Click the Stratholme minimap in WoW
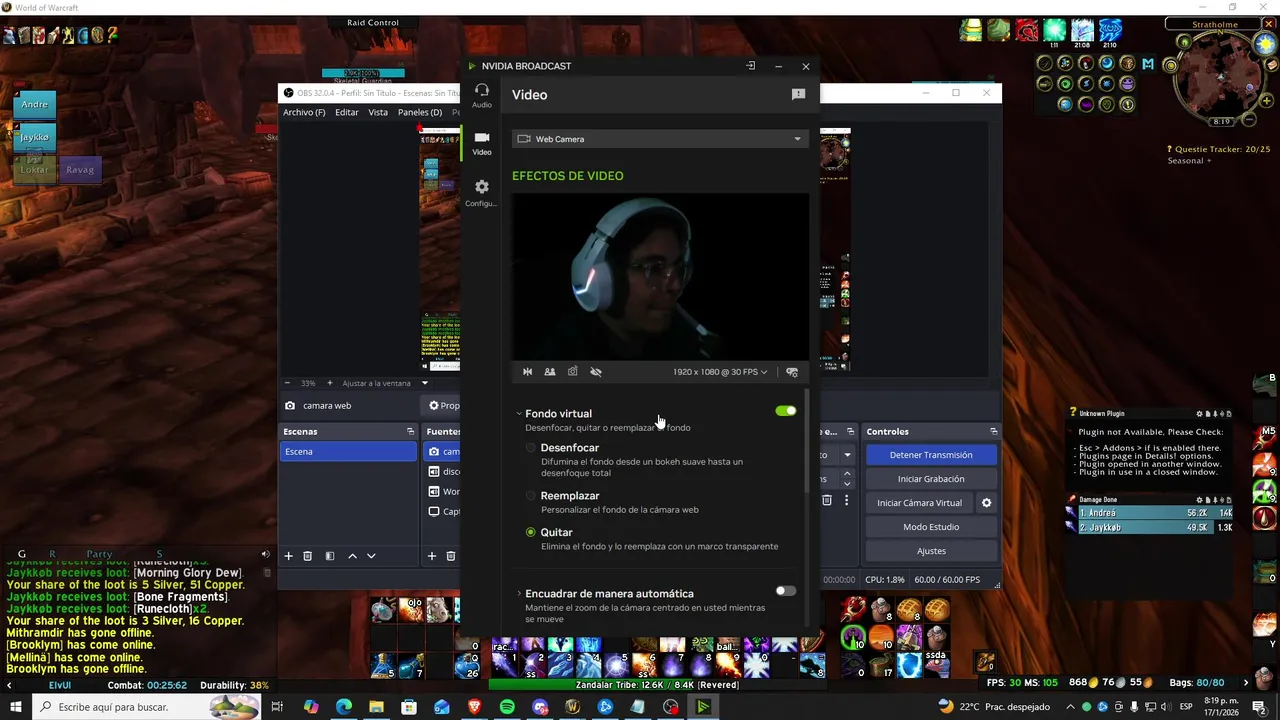Viewport: 1280px width, 720px height. [1221, 75]
